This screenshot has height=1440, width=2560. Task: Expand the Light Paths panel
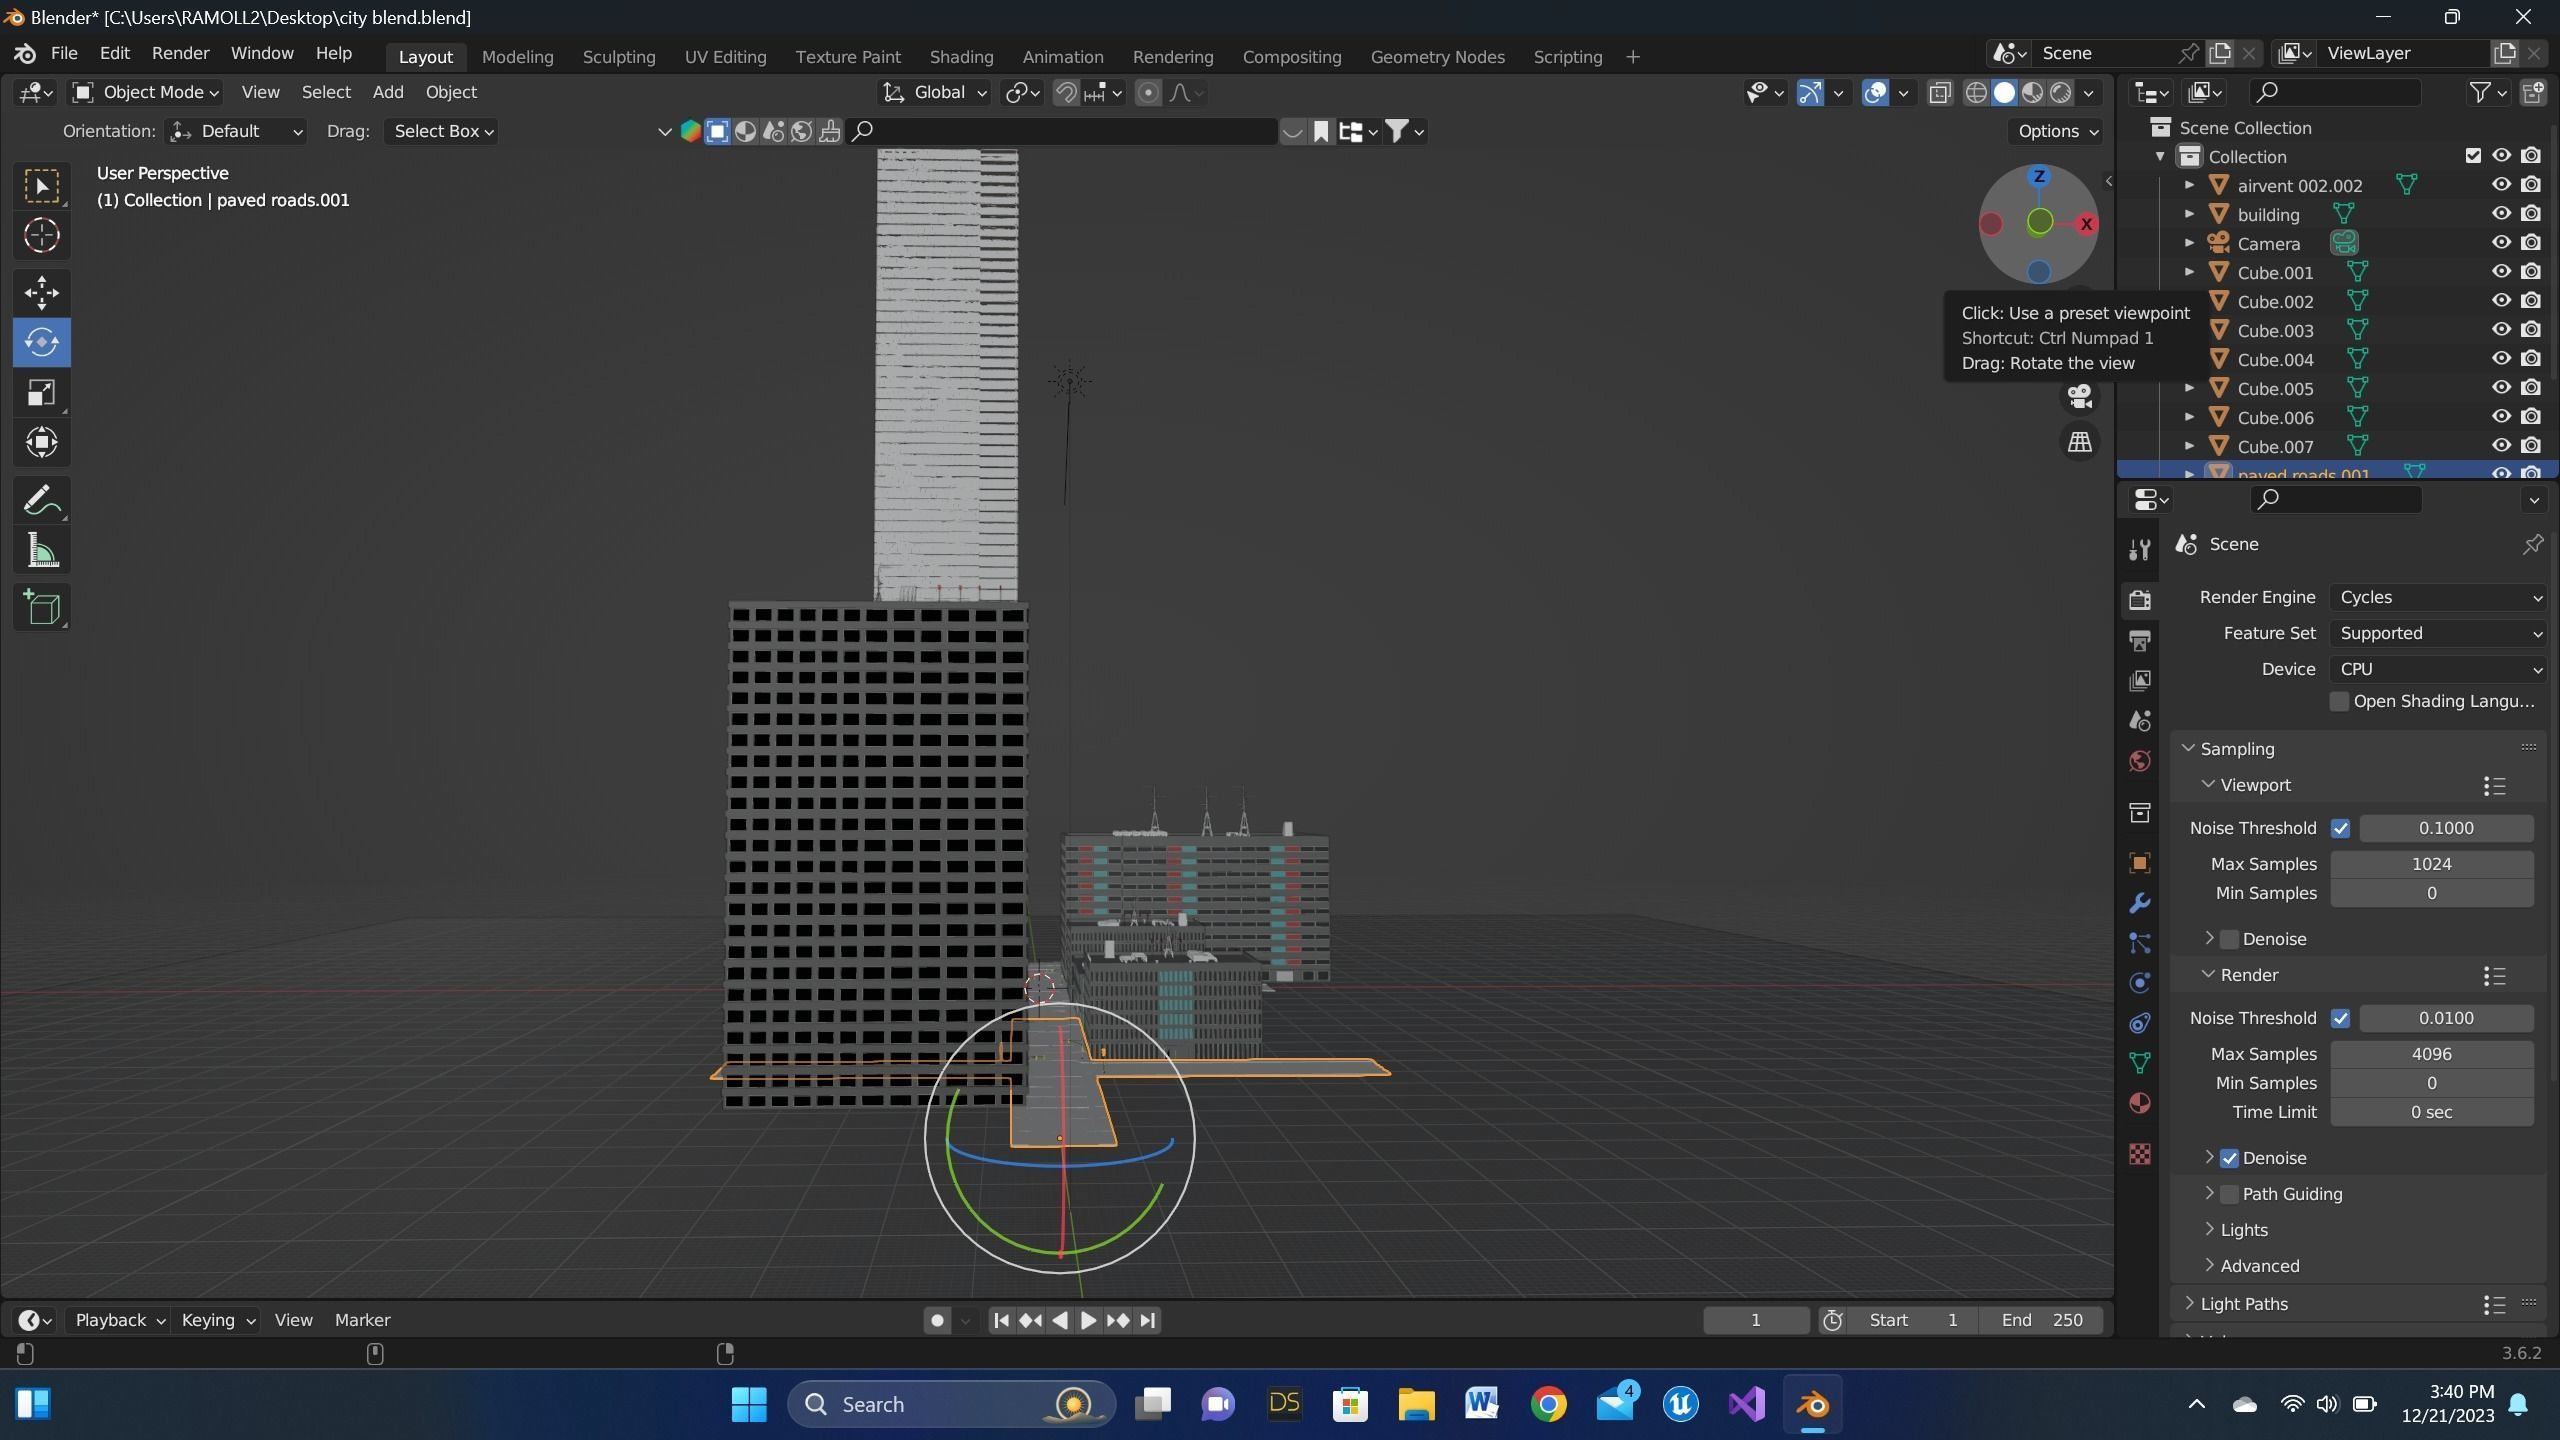(2243, 1304)
